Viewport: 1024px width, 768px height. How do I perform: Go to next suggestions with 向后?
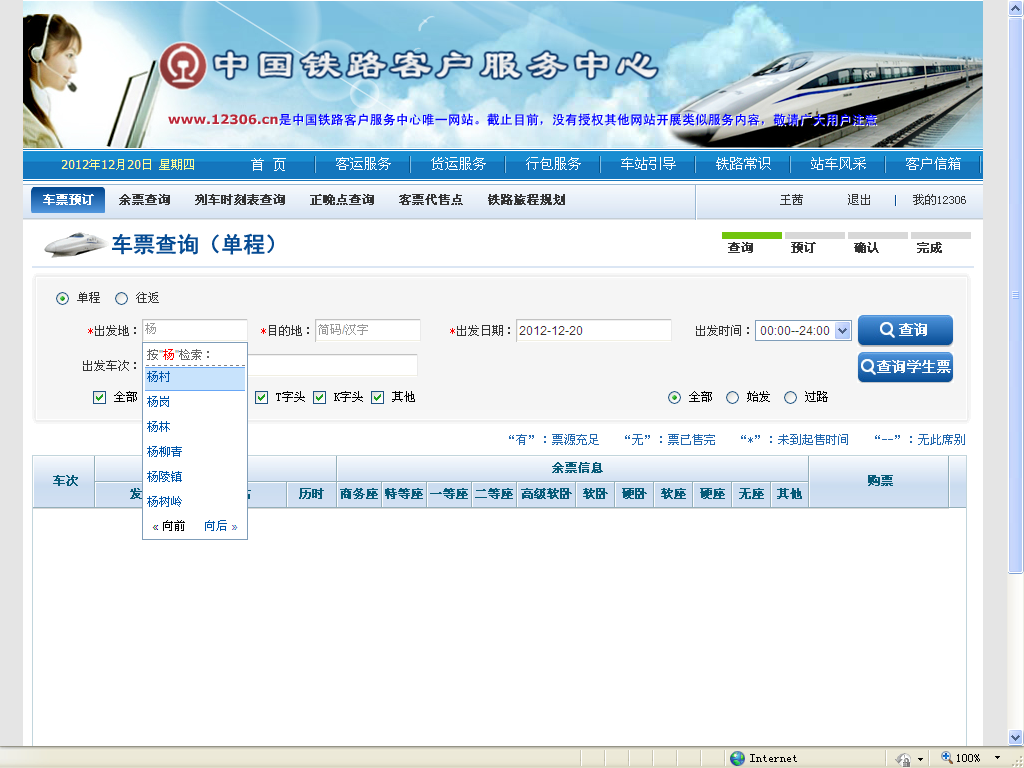(x=221, y=526)
